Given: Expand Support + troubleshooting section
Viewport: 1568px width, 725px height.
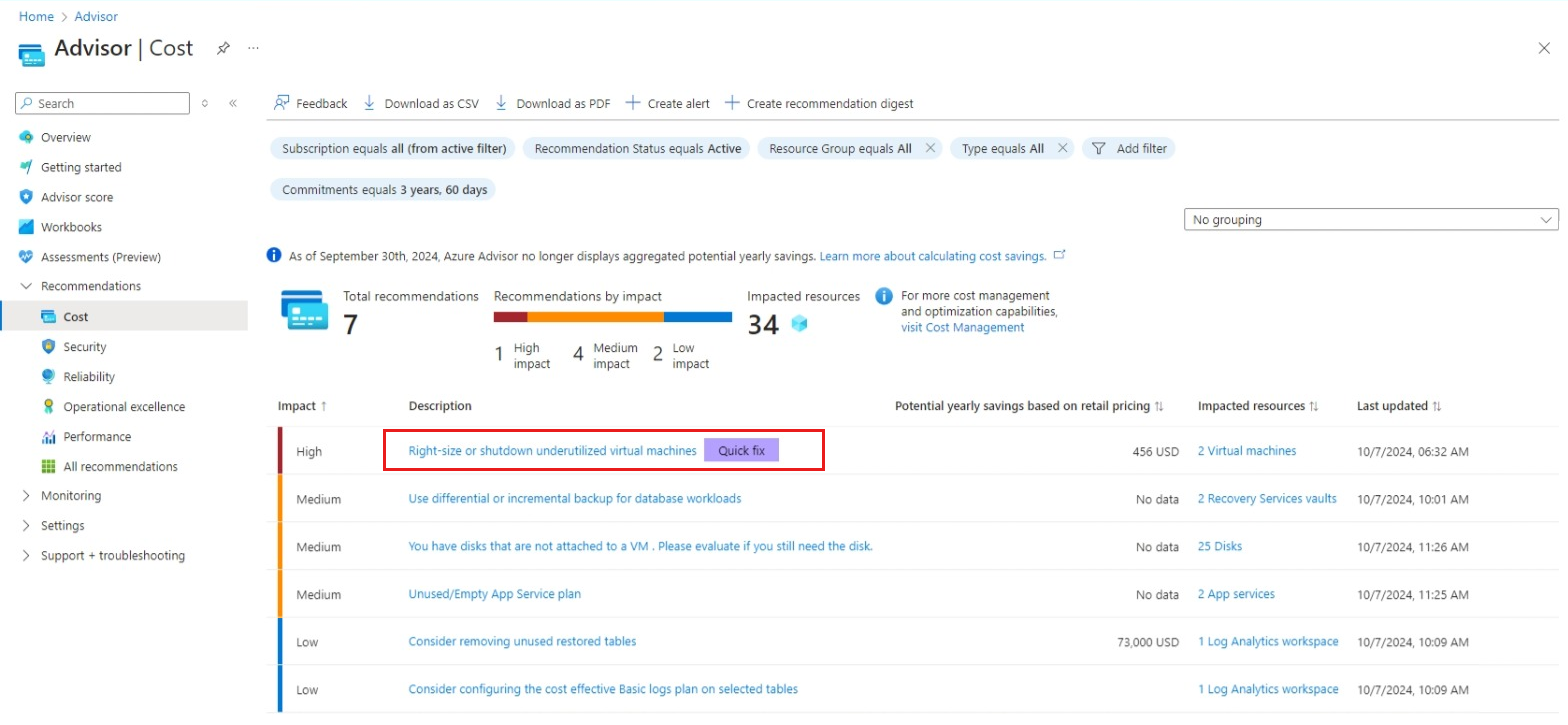Looking at the screenshot, I should pos(26,556).
